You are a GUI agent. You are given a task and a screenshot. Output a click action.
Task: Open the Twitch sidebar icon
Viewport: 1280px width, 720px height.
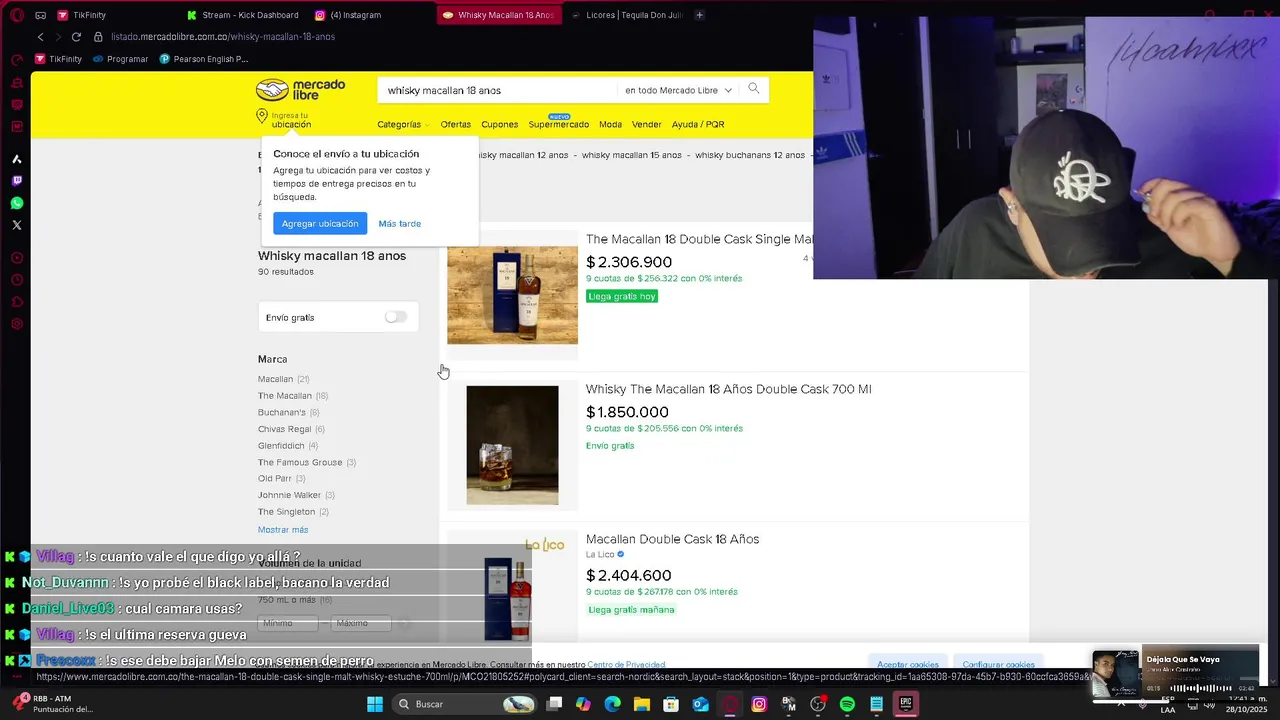16,181
